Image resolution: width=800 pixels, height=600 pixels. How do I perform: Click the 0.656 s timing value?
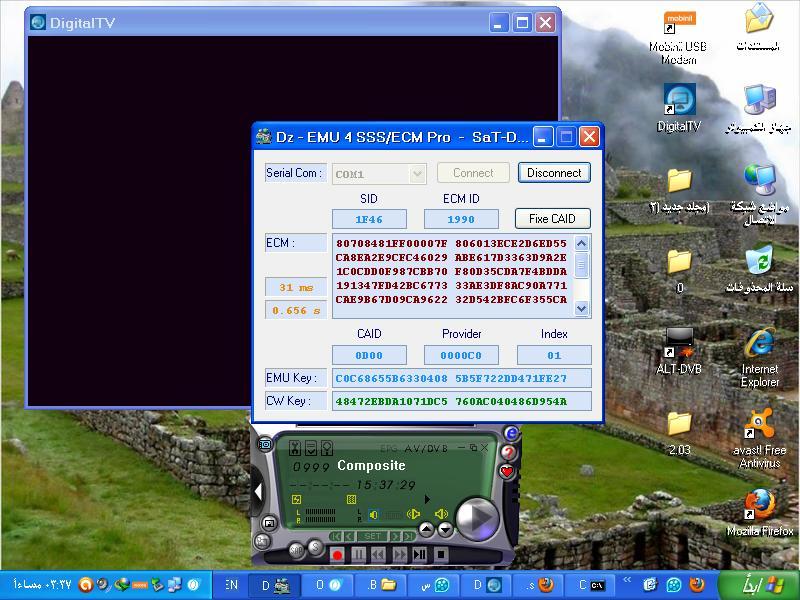pyautogui.click(x=296, y=310)
